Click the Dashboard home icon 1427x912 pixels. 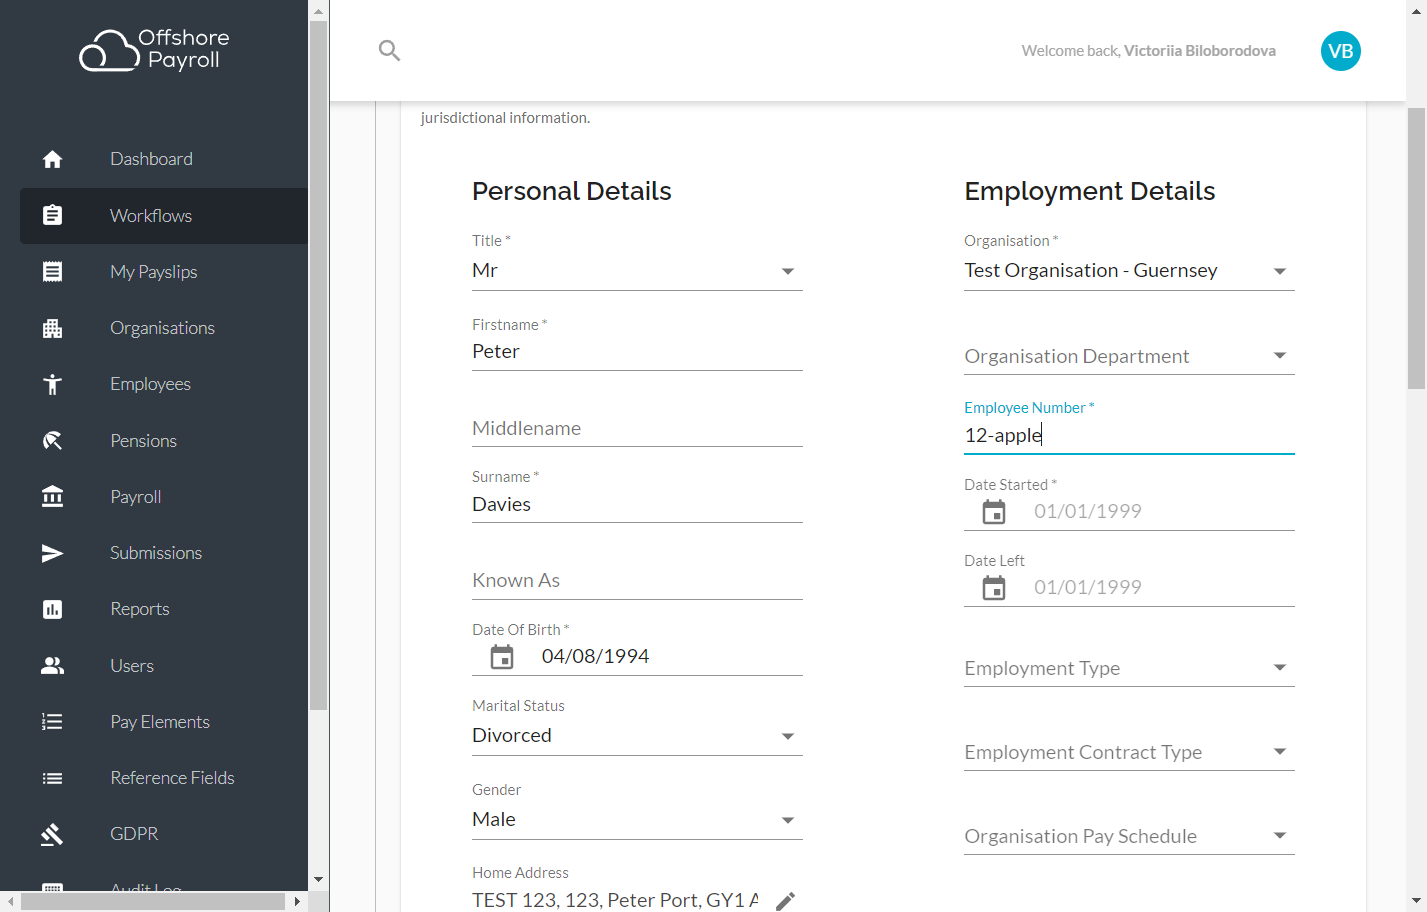pyautogui.click(x=53, y=159)
